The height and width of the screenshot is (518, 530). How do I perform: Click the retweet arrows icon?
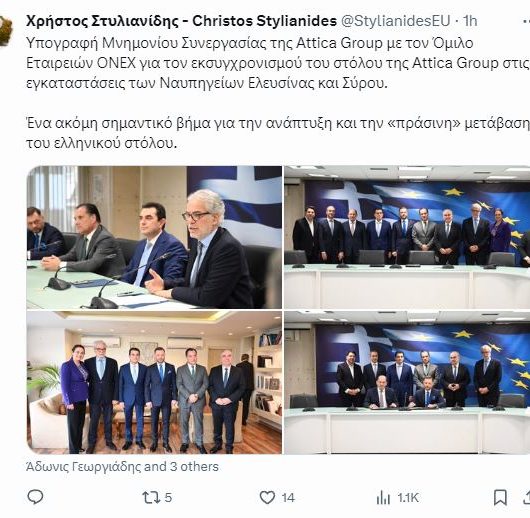click(151, 498)
